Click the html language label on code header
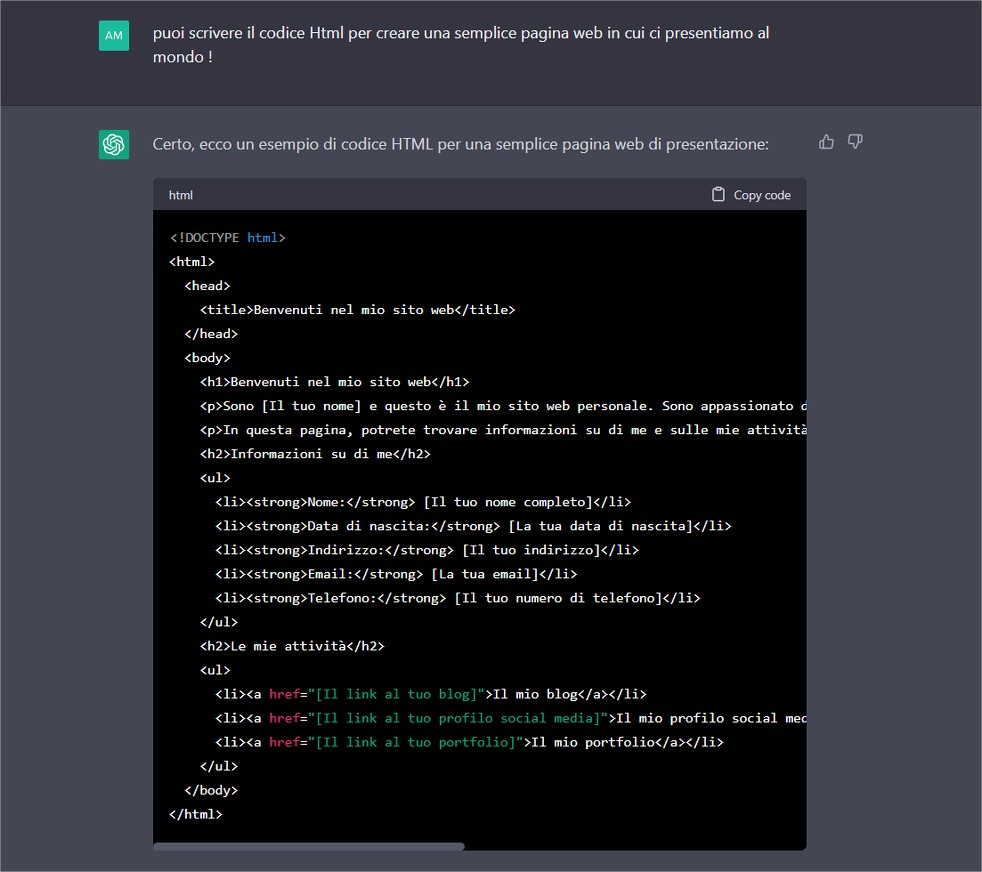The image size is (982, 872). tap(180, 194)
